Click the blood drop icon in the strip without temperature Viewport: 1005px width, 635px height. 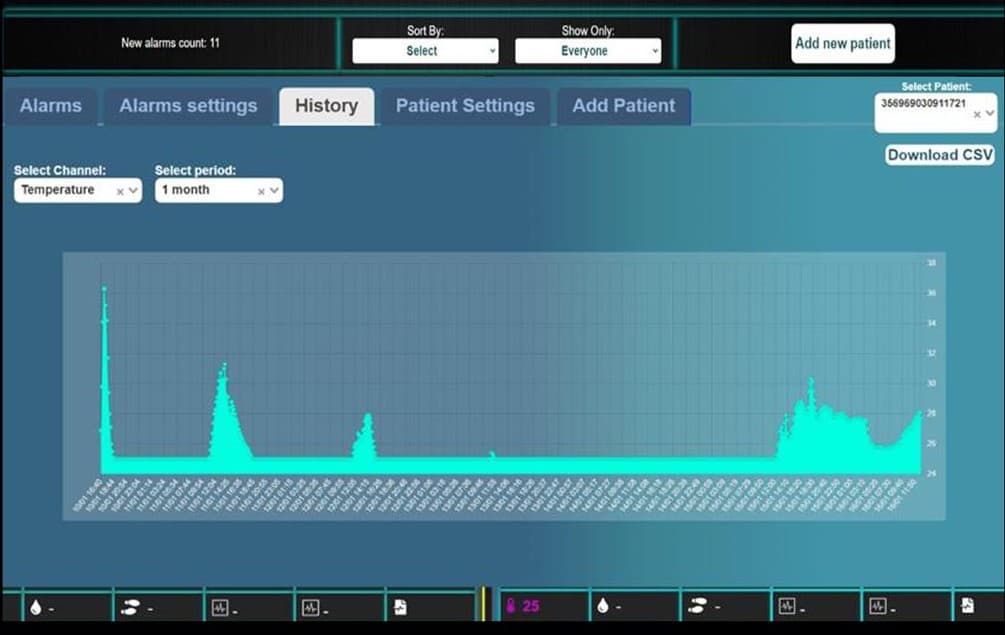pos(36,607)
